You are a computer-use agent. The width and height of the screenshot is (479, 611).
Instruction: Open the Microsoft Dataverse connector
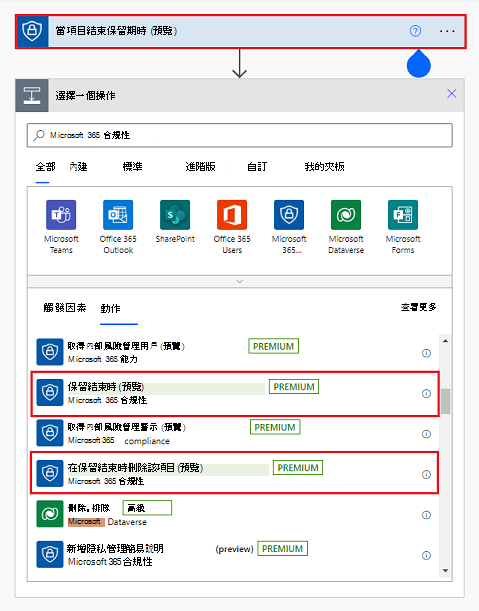(x=346, y=215)
